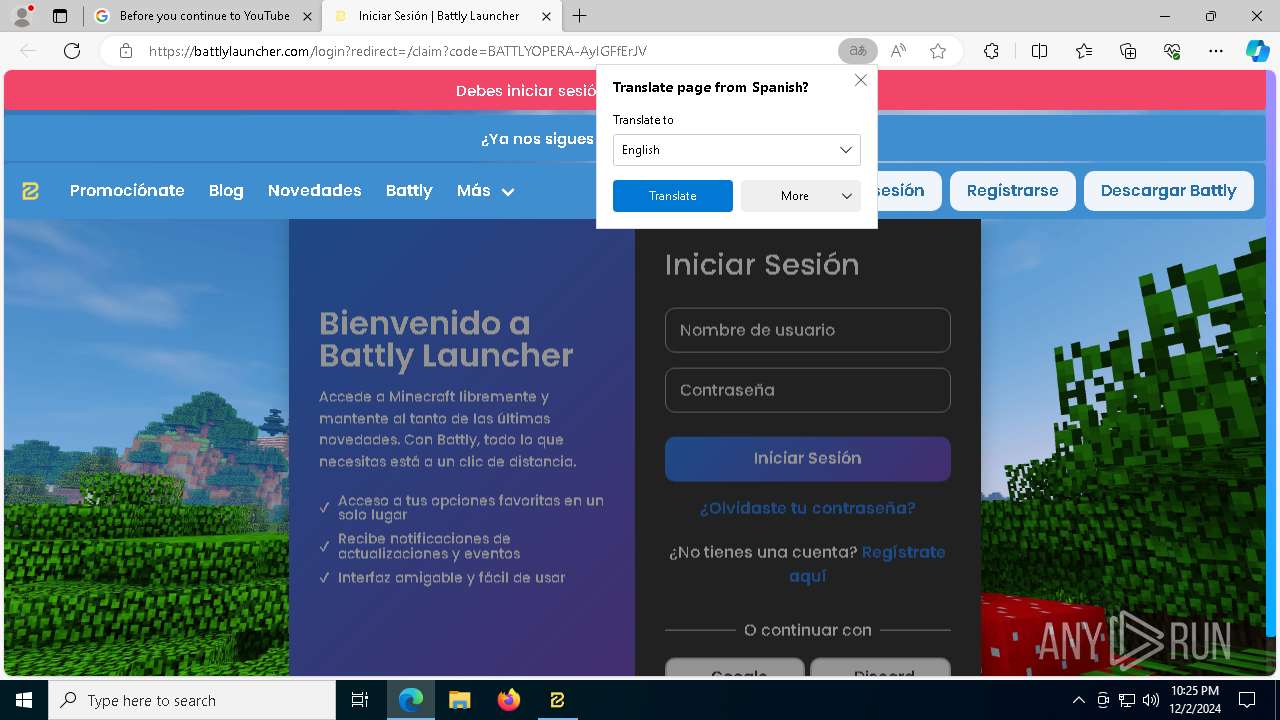Open File Explorer from taskbar
This screenshot has height=720, width=1280.
459,700
